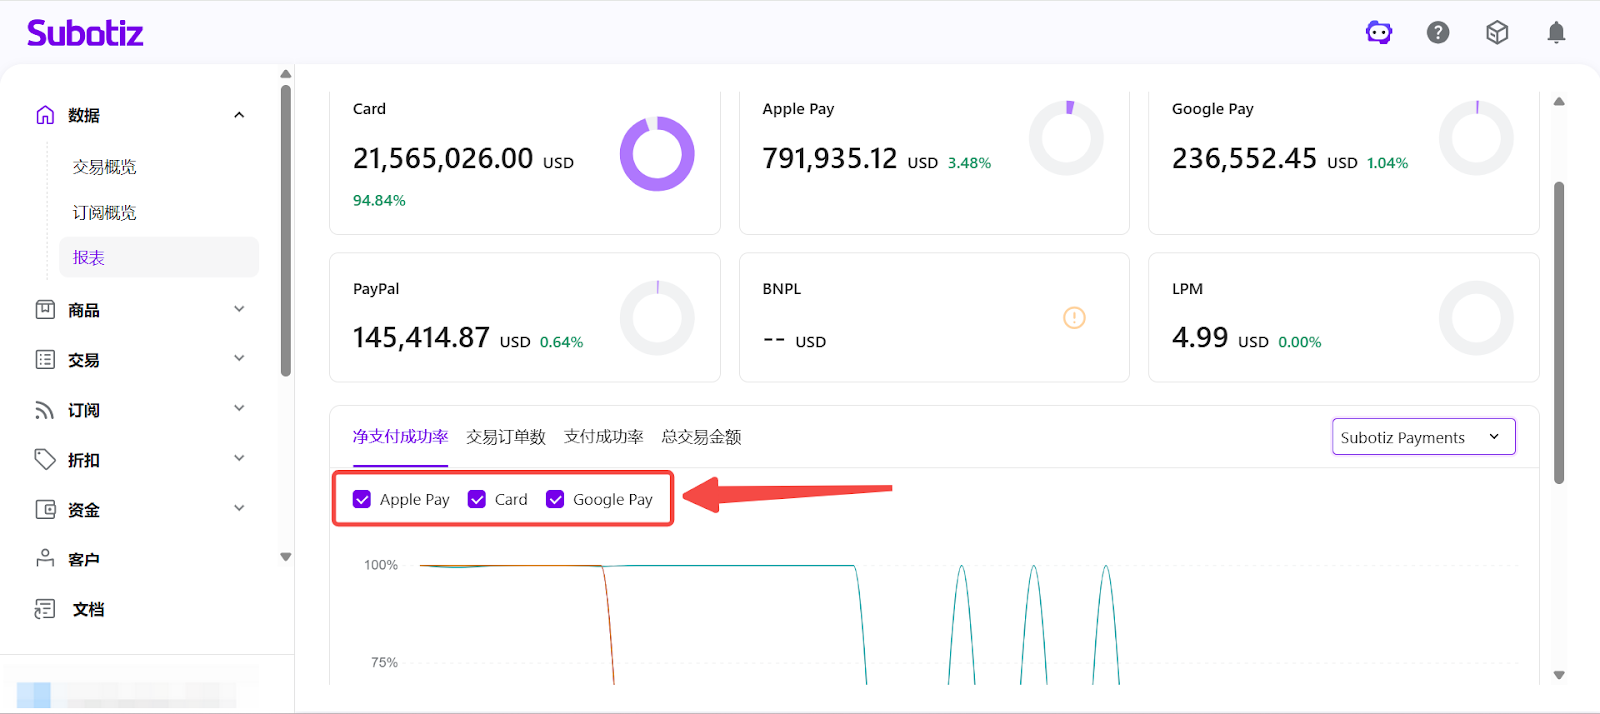Click the 文档 document icon in sidebar
This screenshot has height=714, width=1600.
pyautogui.click(x=45, y=609)
